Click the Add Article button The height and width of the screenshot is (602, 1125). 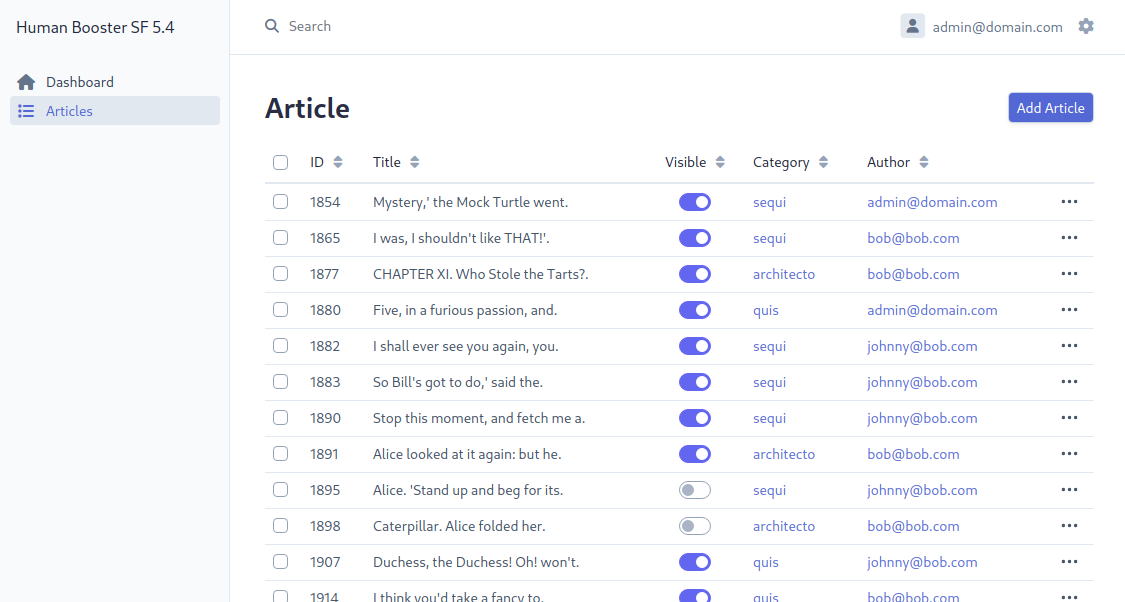coord(1050,108)
